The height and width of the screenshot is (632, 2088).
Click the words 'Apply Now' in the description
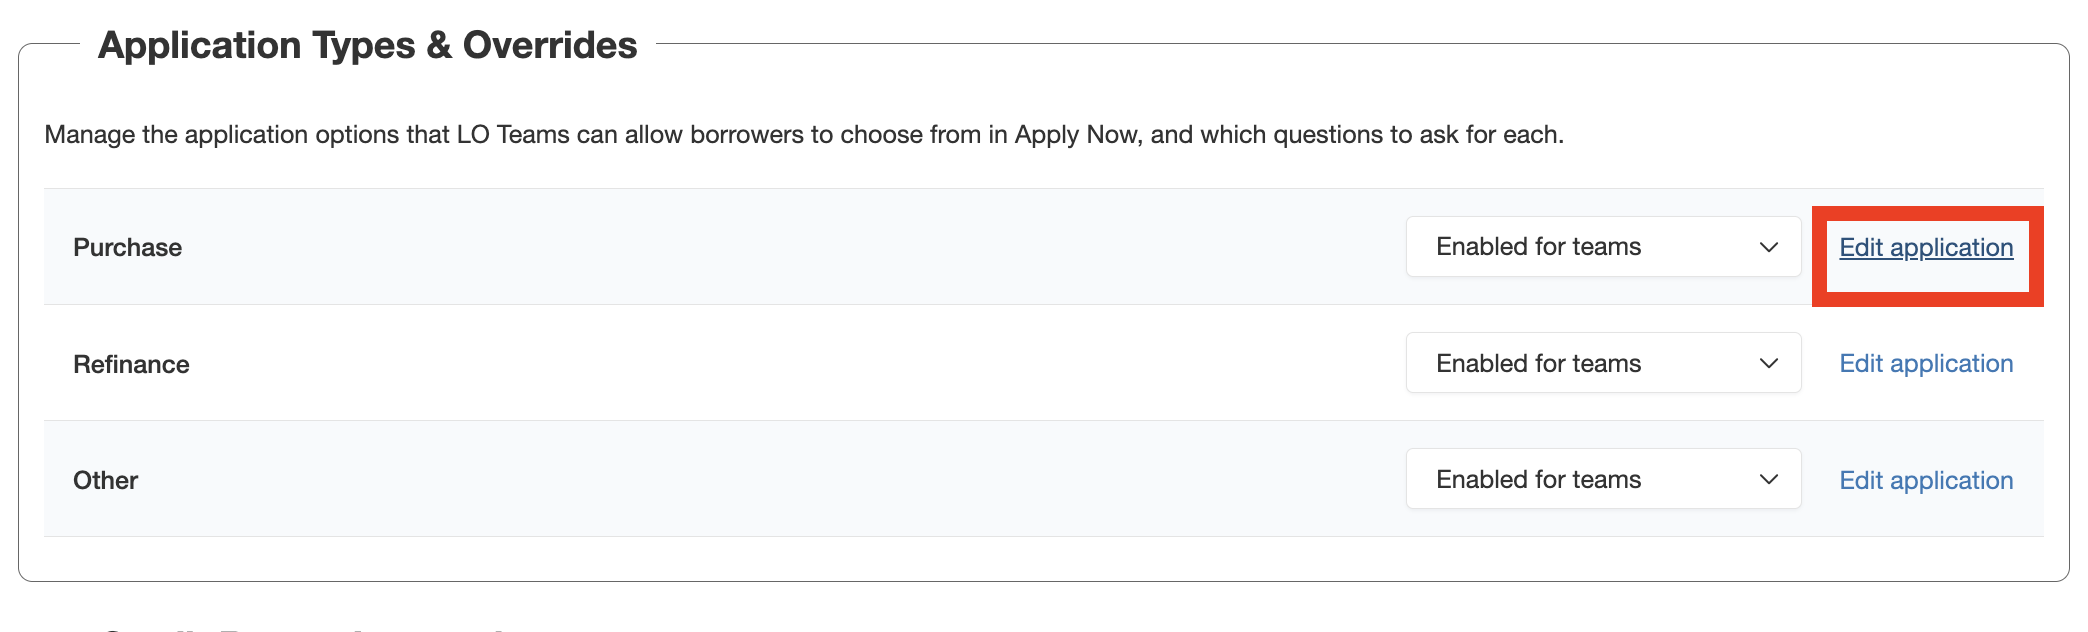pos(1075,135)
